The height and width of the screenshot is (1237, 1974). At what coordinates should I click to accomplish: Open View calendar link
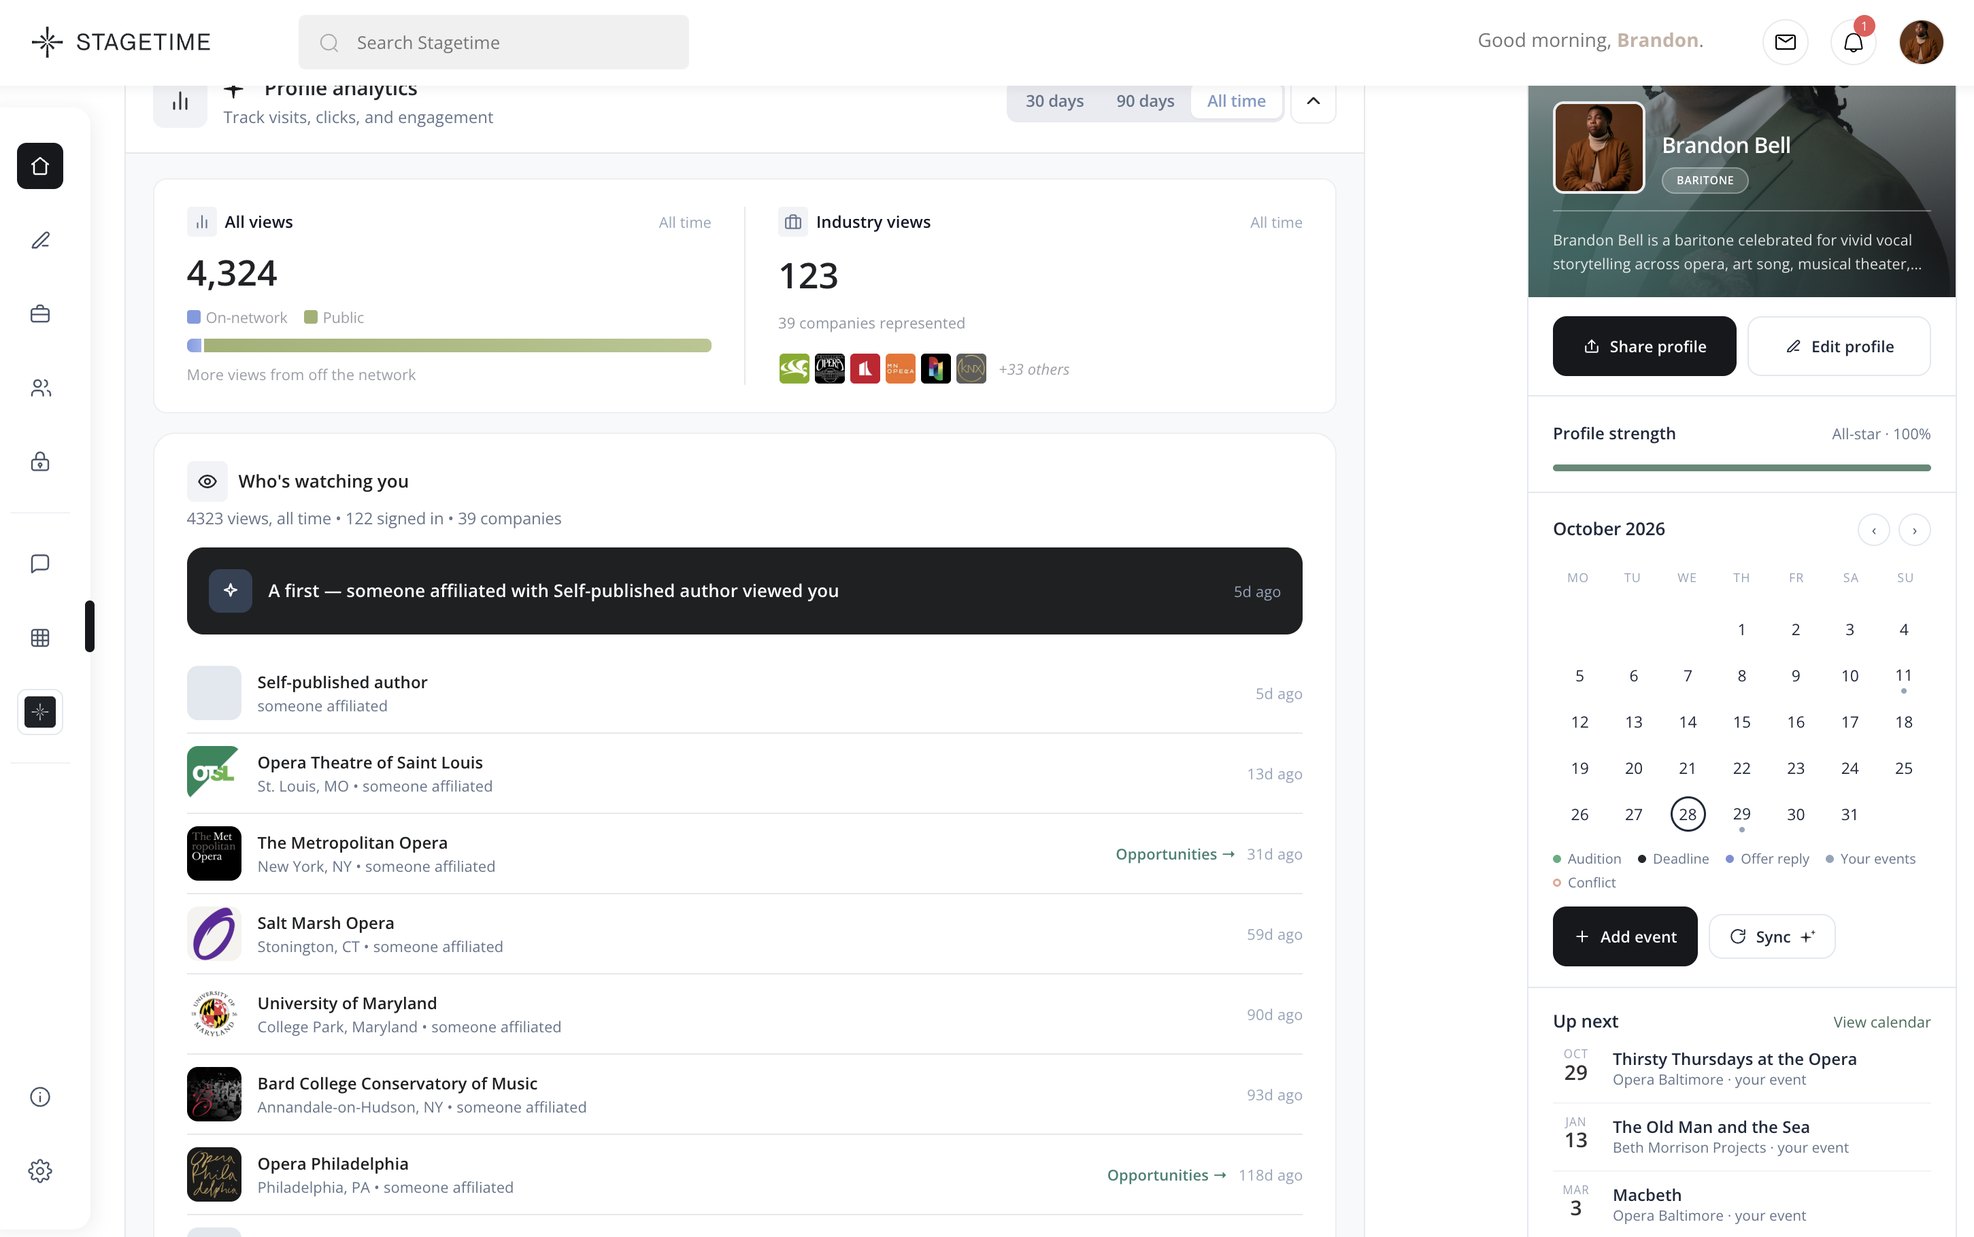1881,1022
